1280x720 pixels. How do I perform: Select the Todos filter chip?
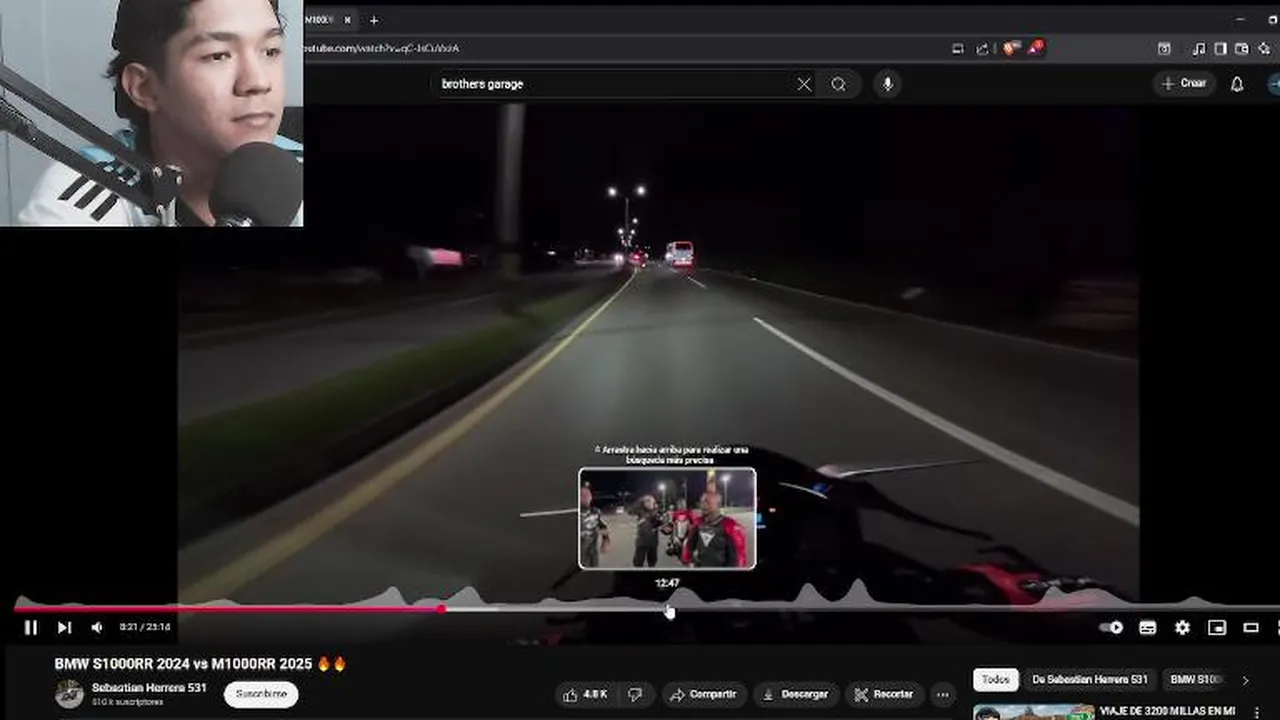(x=995, y=680)
